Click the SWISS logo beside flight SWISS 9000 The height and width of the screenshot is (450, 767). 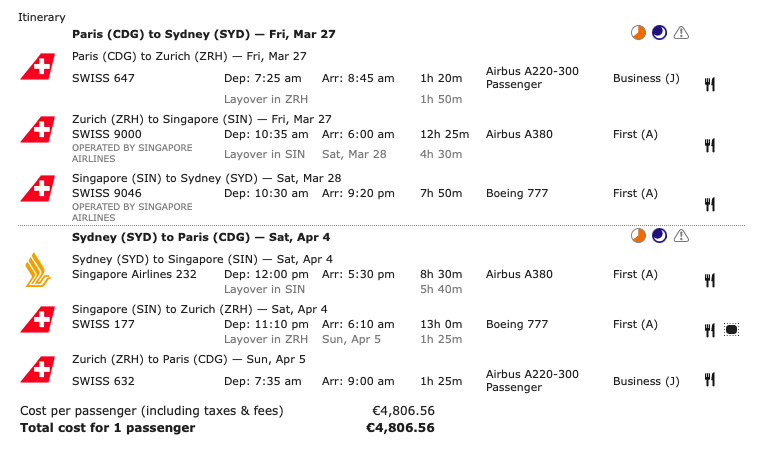pos(36,130)
